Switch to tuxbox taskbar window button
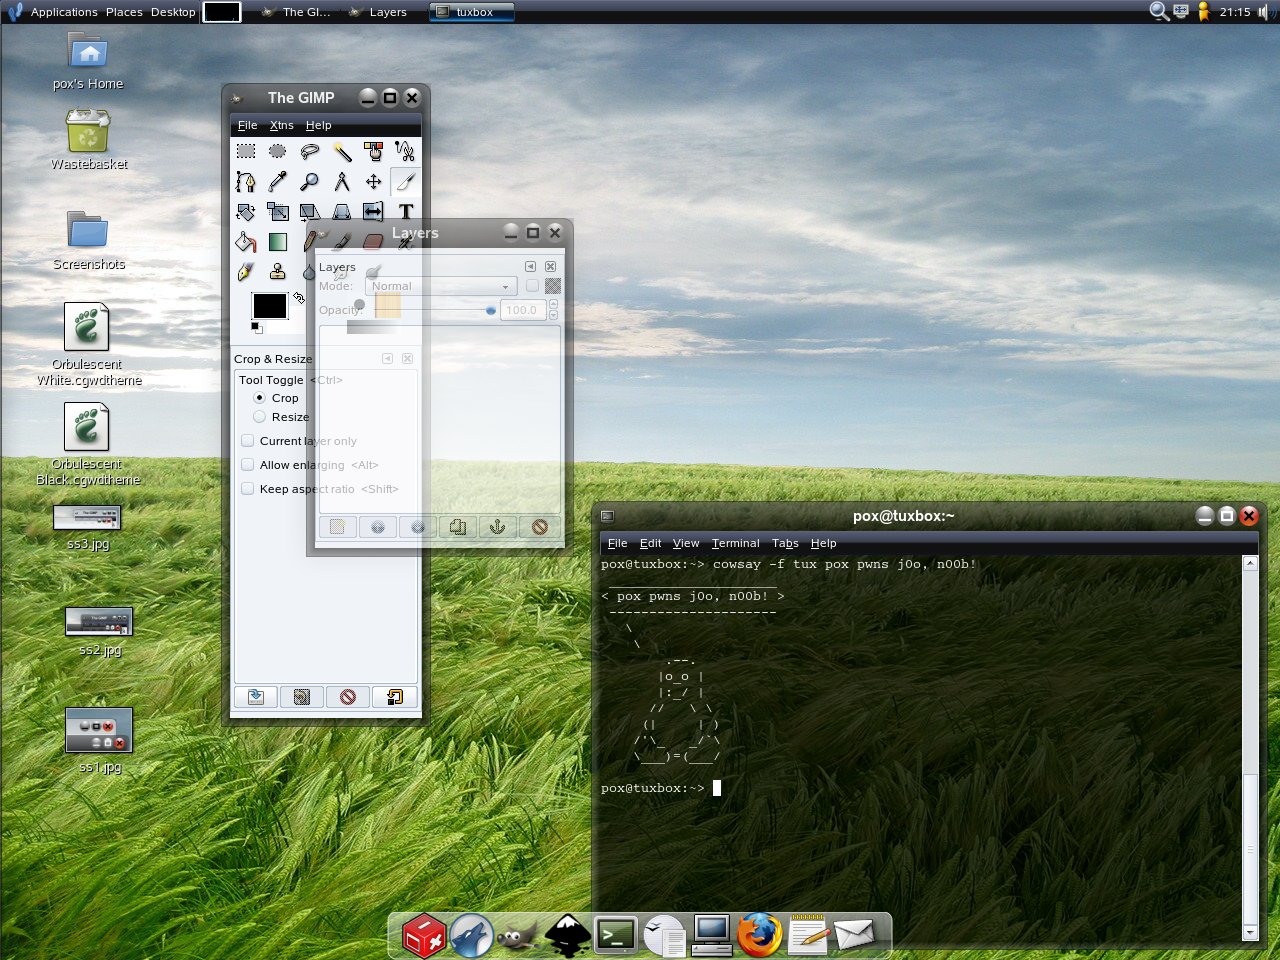The image size is (1280, 960). (x=472, y=12)
